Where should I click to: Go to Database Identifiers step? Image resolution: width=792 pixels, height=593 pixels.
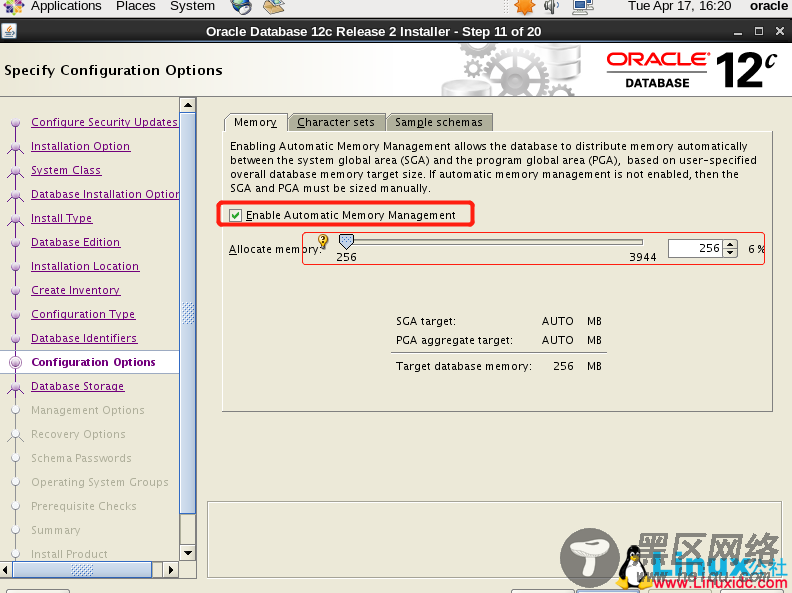84,338
